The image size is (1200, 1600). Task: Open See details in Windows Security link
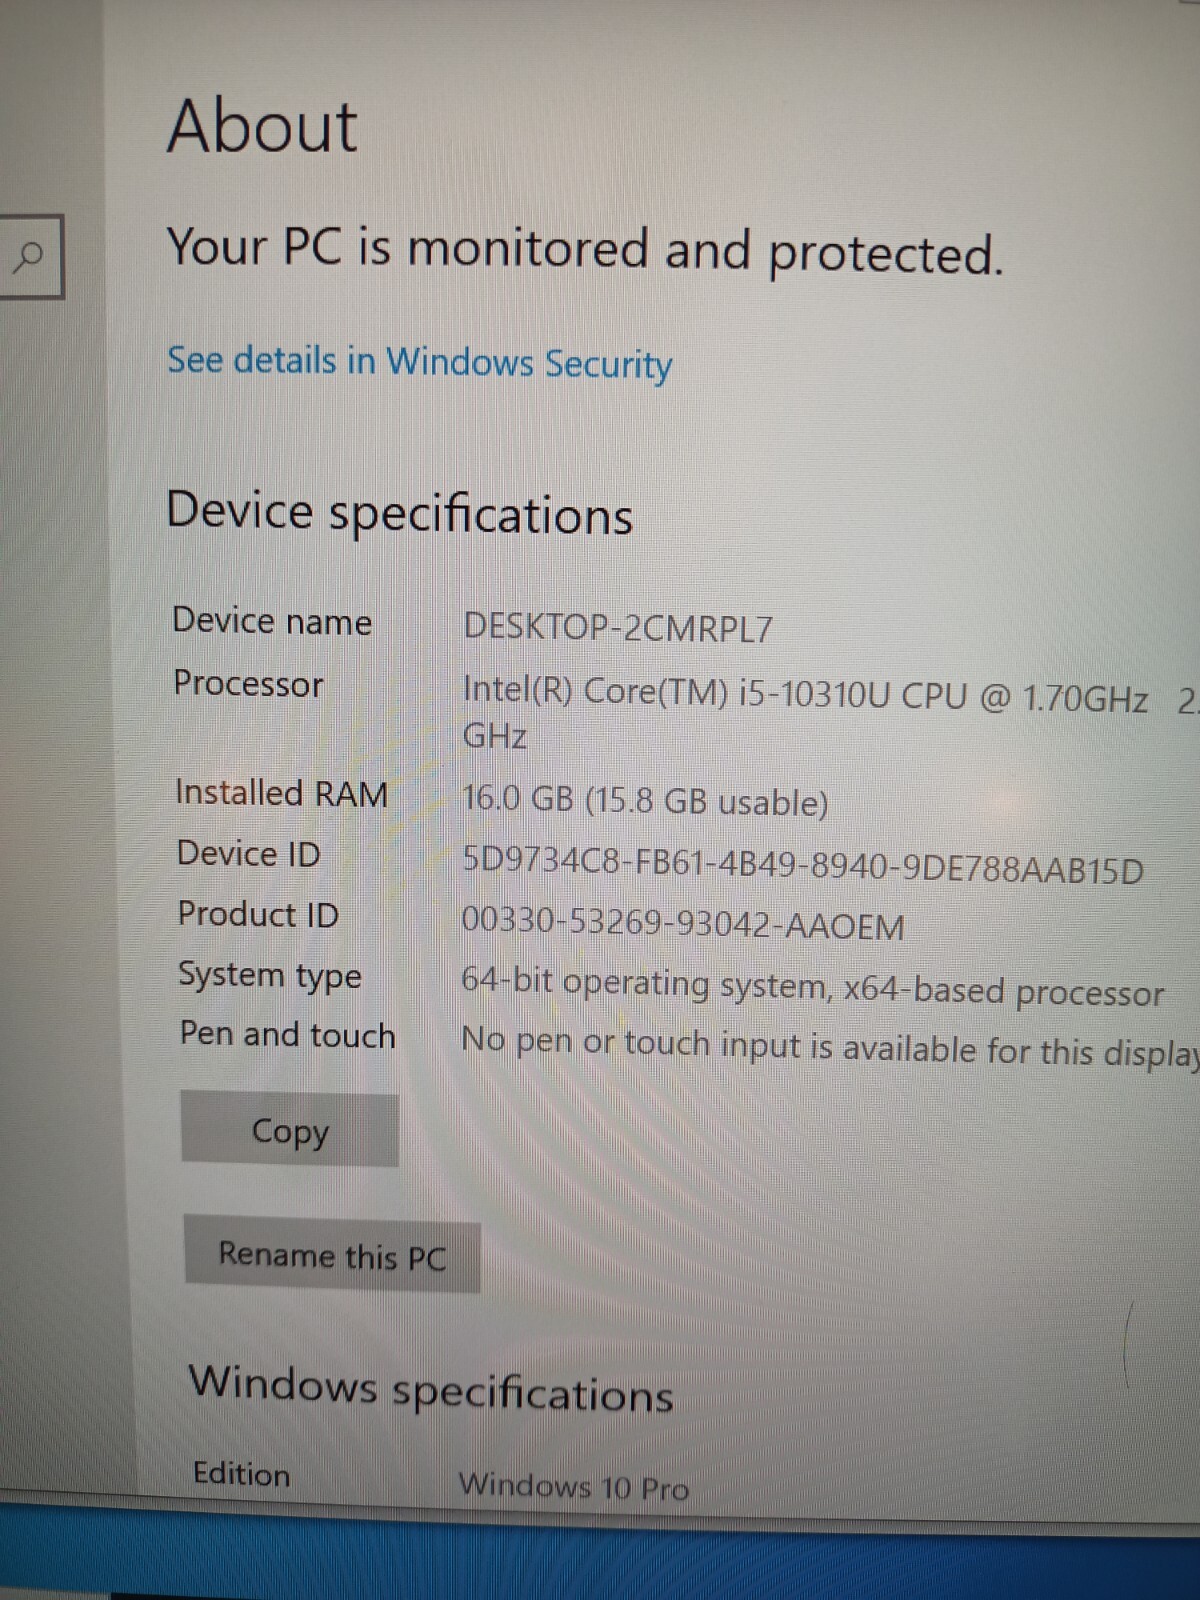(419, 362)
